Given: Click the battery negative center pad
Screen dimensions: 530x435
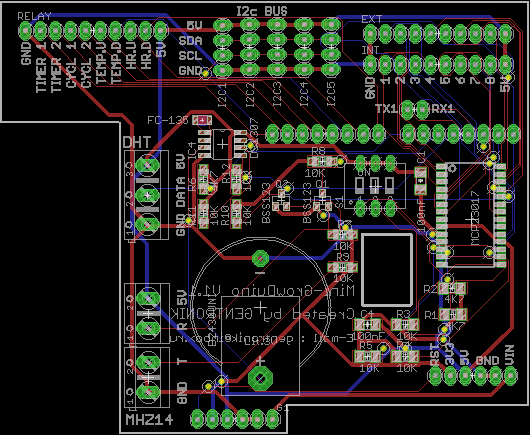Looking at the screenshot, I should click(260, 258).
